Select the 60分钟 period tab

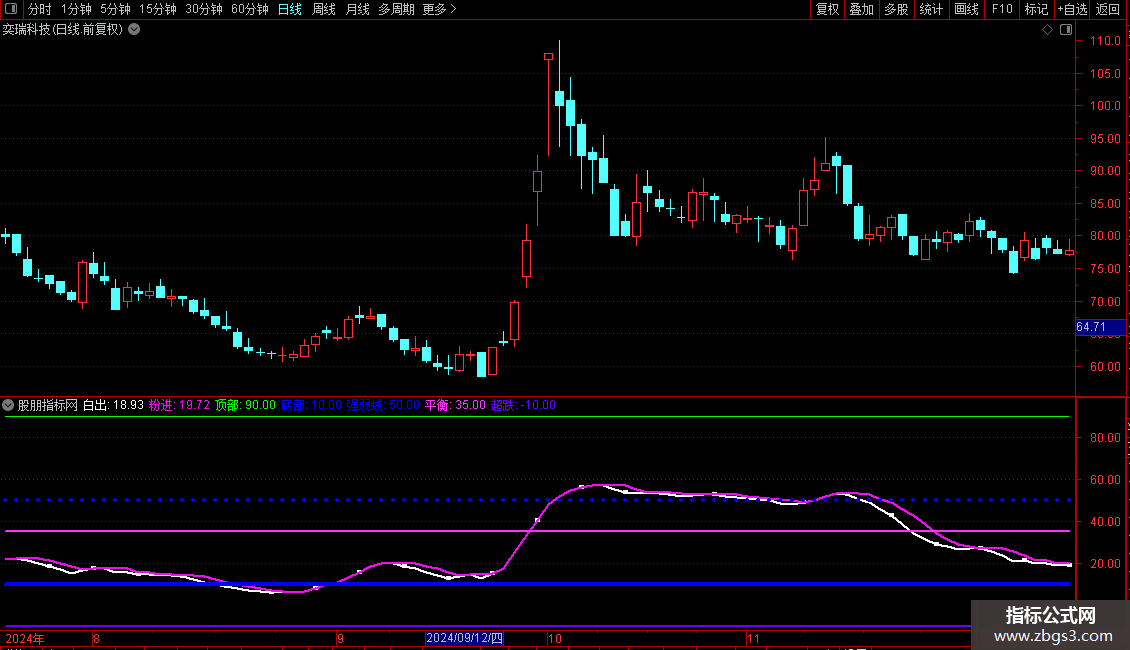(x=249, y=9)
